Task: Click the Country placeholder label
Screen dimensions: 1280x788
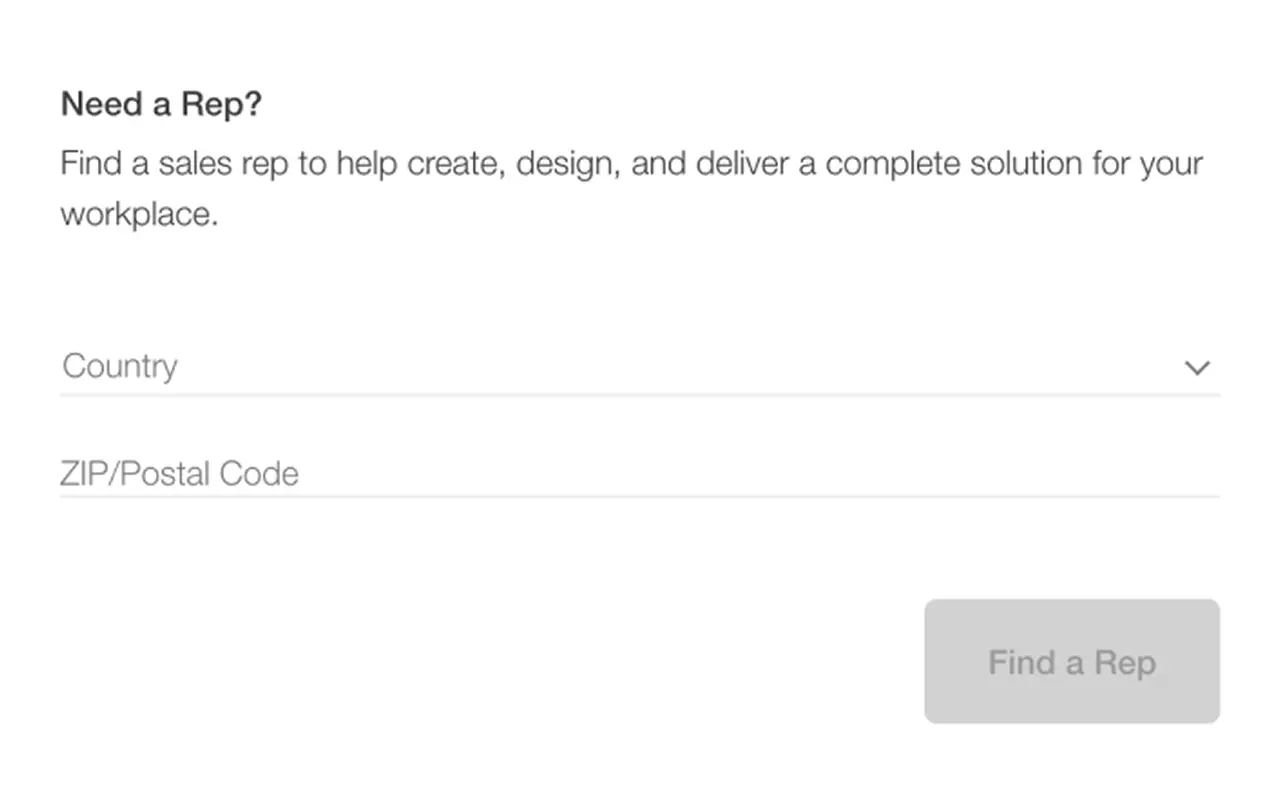Action: (119, 366)
